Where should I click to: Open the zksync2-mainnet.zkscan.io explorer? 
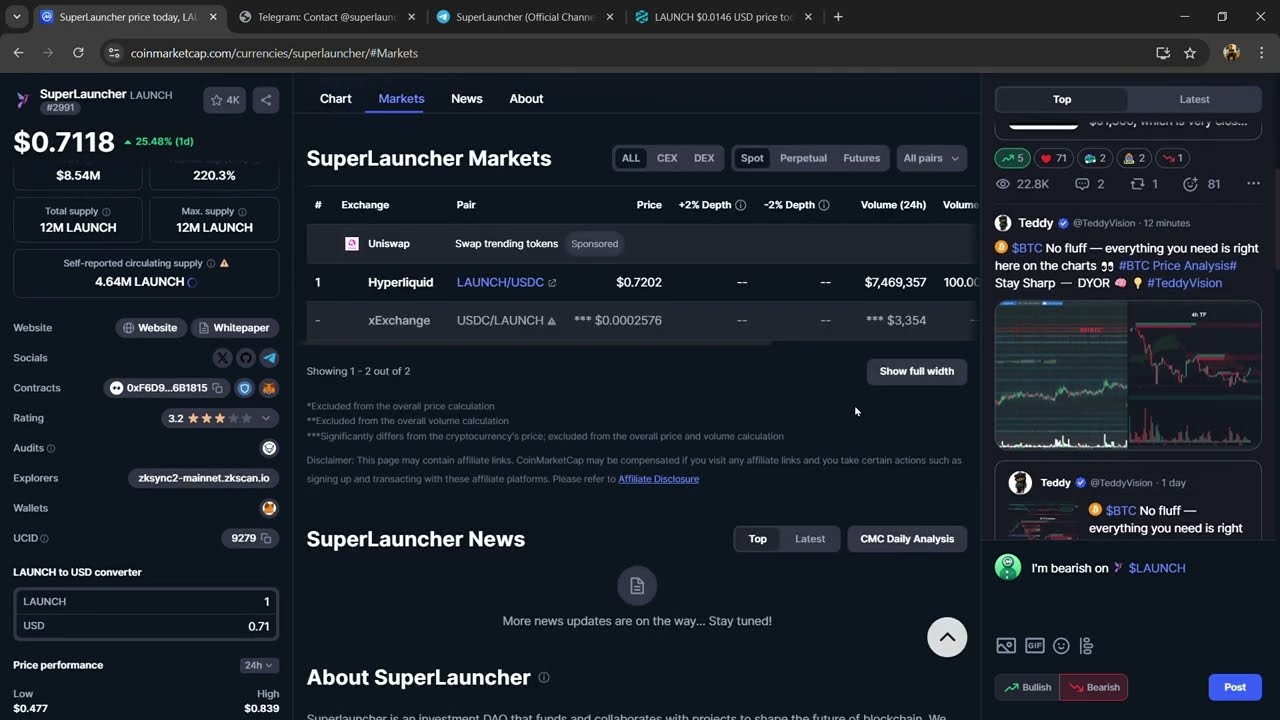pos(203,478)
